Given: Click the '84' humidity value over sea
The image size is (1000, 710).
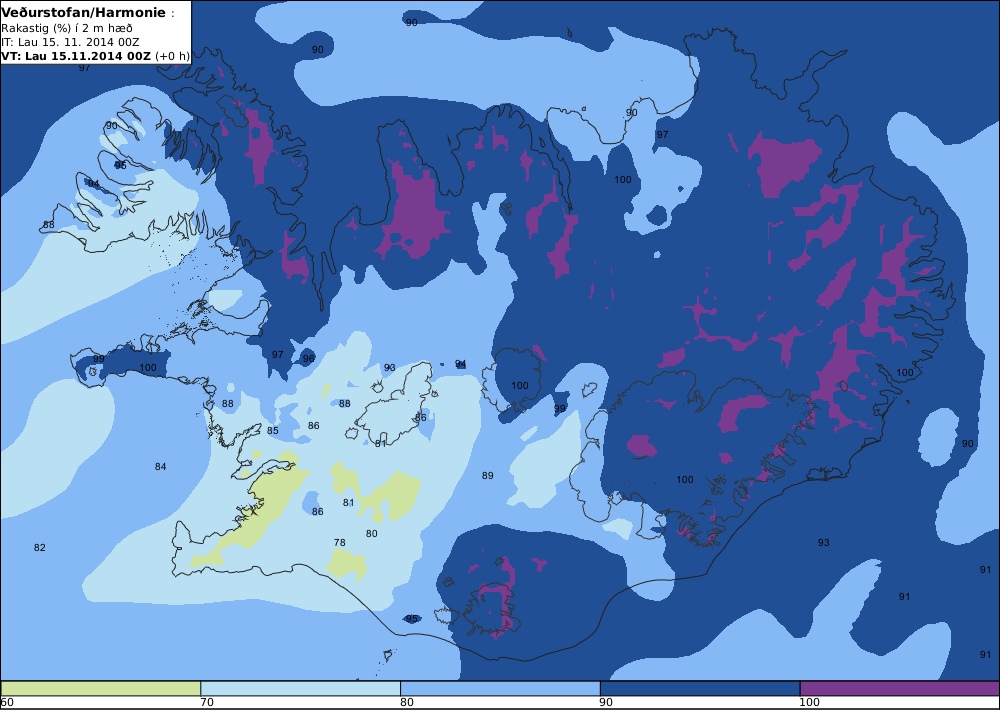Looking at the screenshot, I should tap(161, 466).
